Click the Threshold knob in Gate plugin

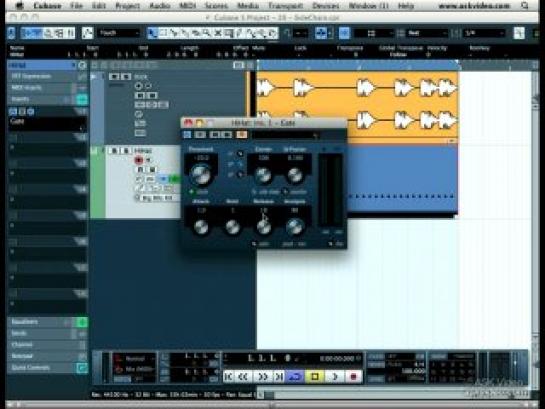coord(201,174)
